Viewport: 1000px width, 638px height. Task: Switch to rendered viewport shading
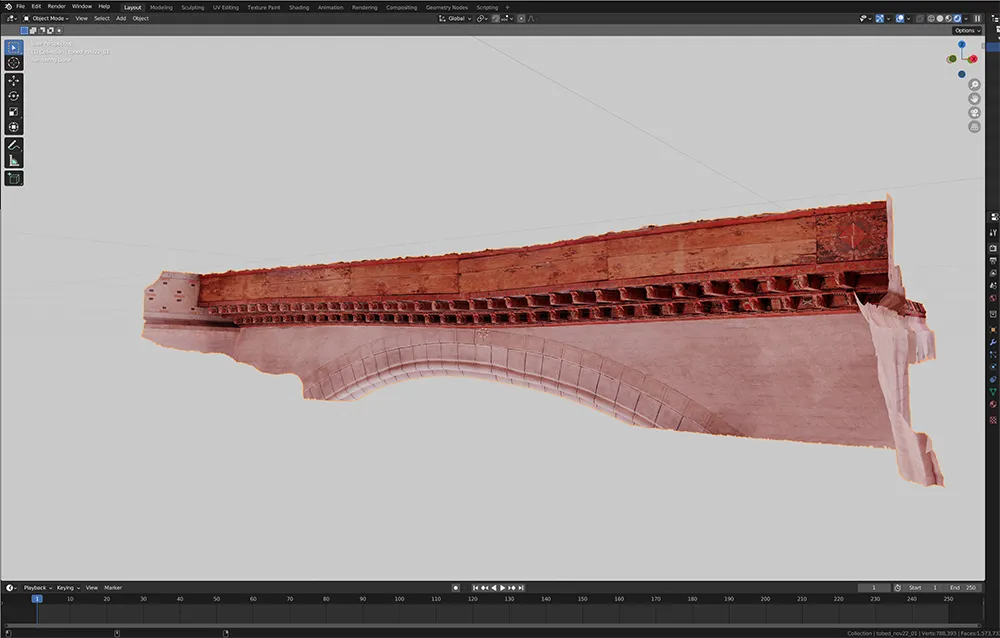click(x=957, y=18)
